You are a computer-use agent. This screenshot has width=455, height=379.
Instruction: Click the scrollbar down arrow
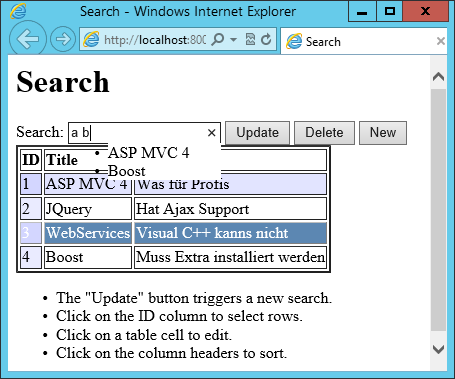click(x=438, y=349)
